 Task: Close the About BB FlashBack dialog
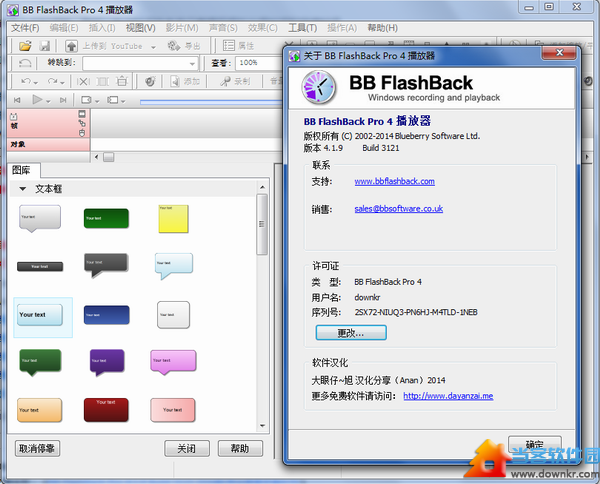click(x=559, y=53)
